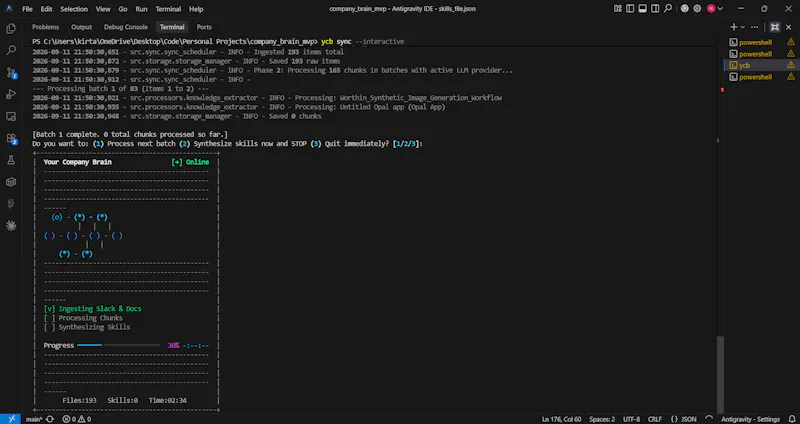This screenshot has height=424, width=800.
Task: Open the launch profile dropdown beside plus
Action: point(742,27)
